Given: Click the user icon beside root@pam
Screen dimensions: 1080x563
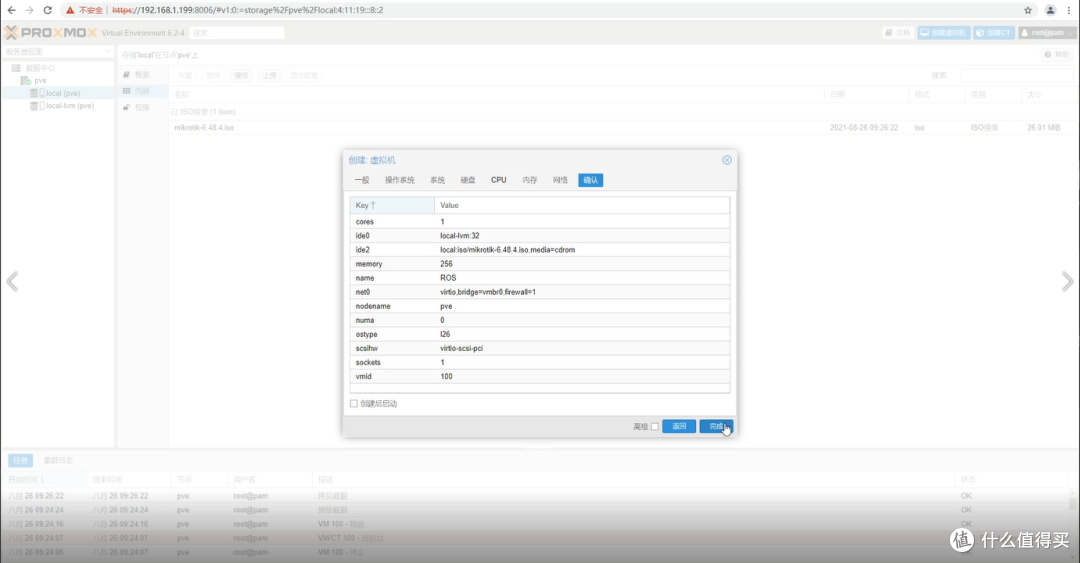Looking at the screenshot, I should tap(1025, 32).
